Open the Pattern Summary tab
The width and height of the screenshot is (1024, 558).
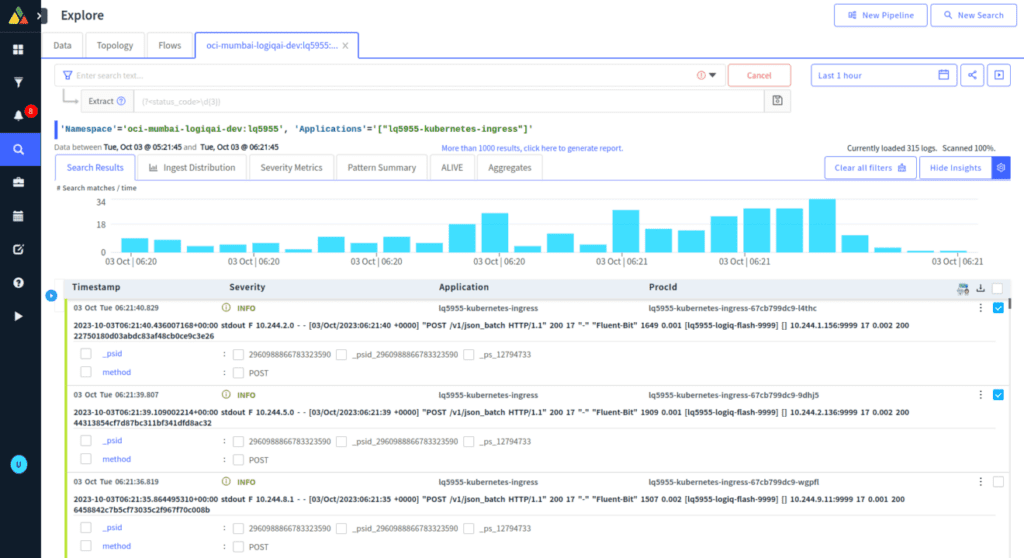click(x=381, y=168)
